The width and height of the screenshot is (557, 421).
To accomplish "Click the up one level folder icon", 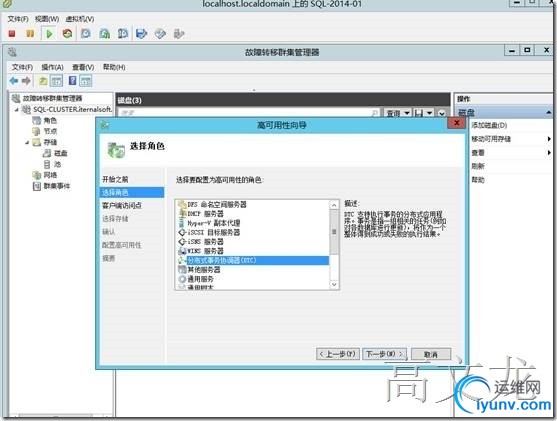I will pos(43,81).
